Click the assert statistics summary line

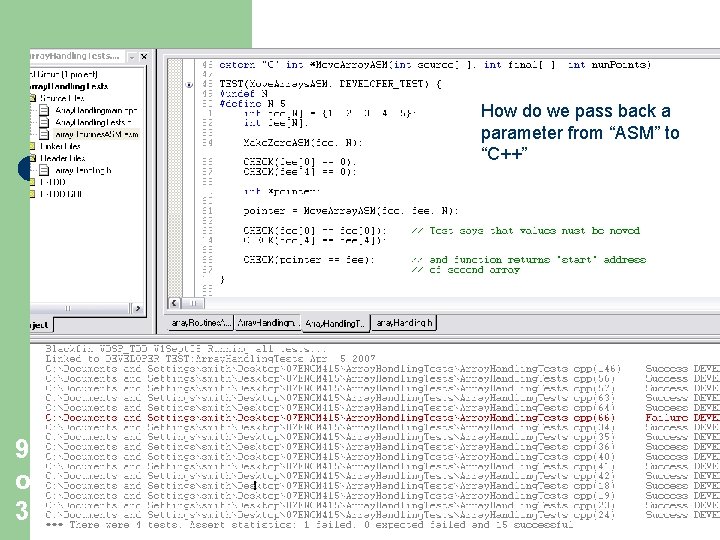(309, 525)
